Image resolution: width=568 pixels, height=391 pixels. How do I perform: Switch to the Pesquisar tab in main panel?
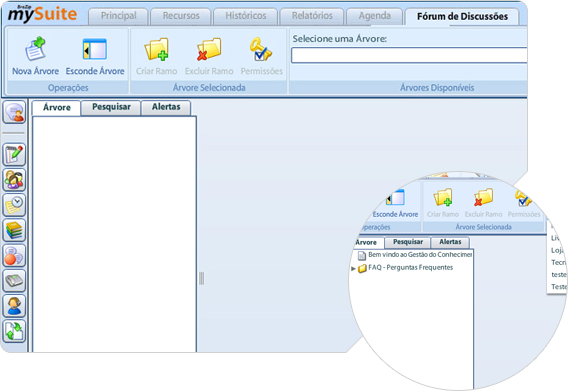coord(111,107)
